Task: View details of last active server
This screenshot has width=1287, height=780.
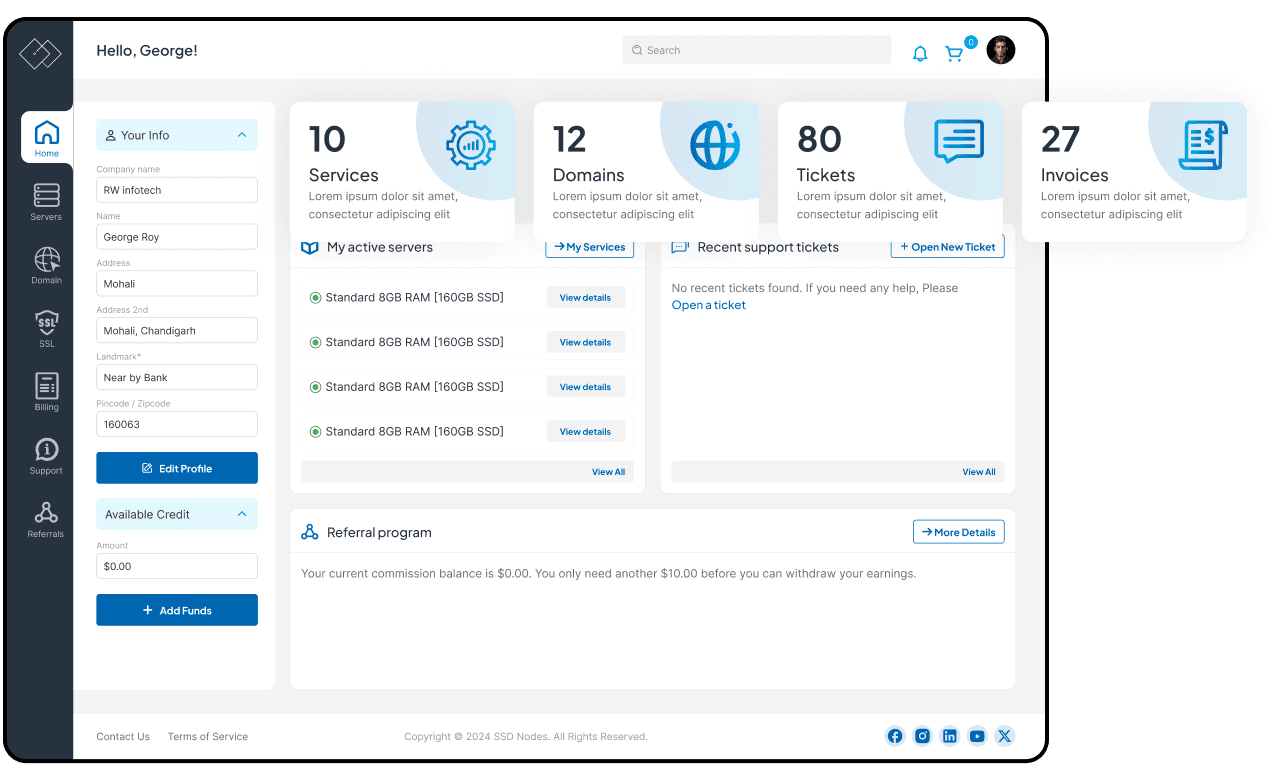Action: coord(586,431)
